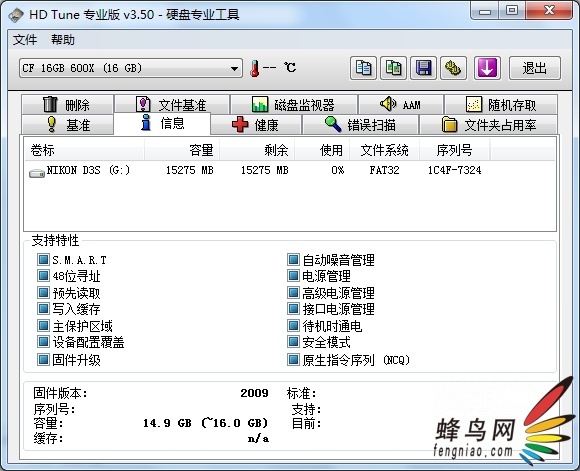Image resolution: width=580 pixels, height=471 pixels.
Task: Toggle the 原生指令序列 (NCQ) checkbox
Action: [x=293, y=359]
